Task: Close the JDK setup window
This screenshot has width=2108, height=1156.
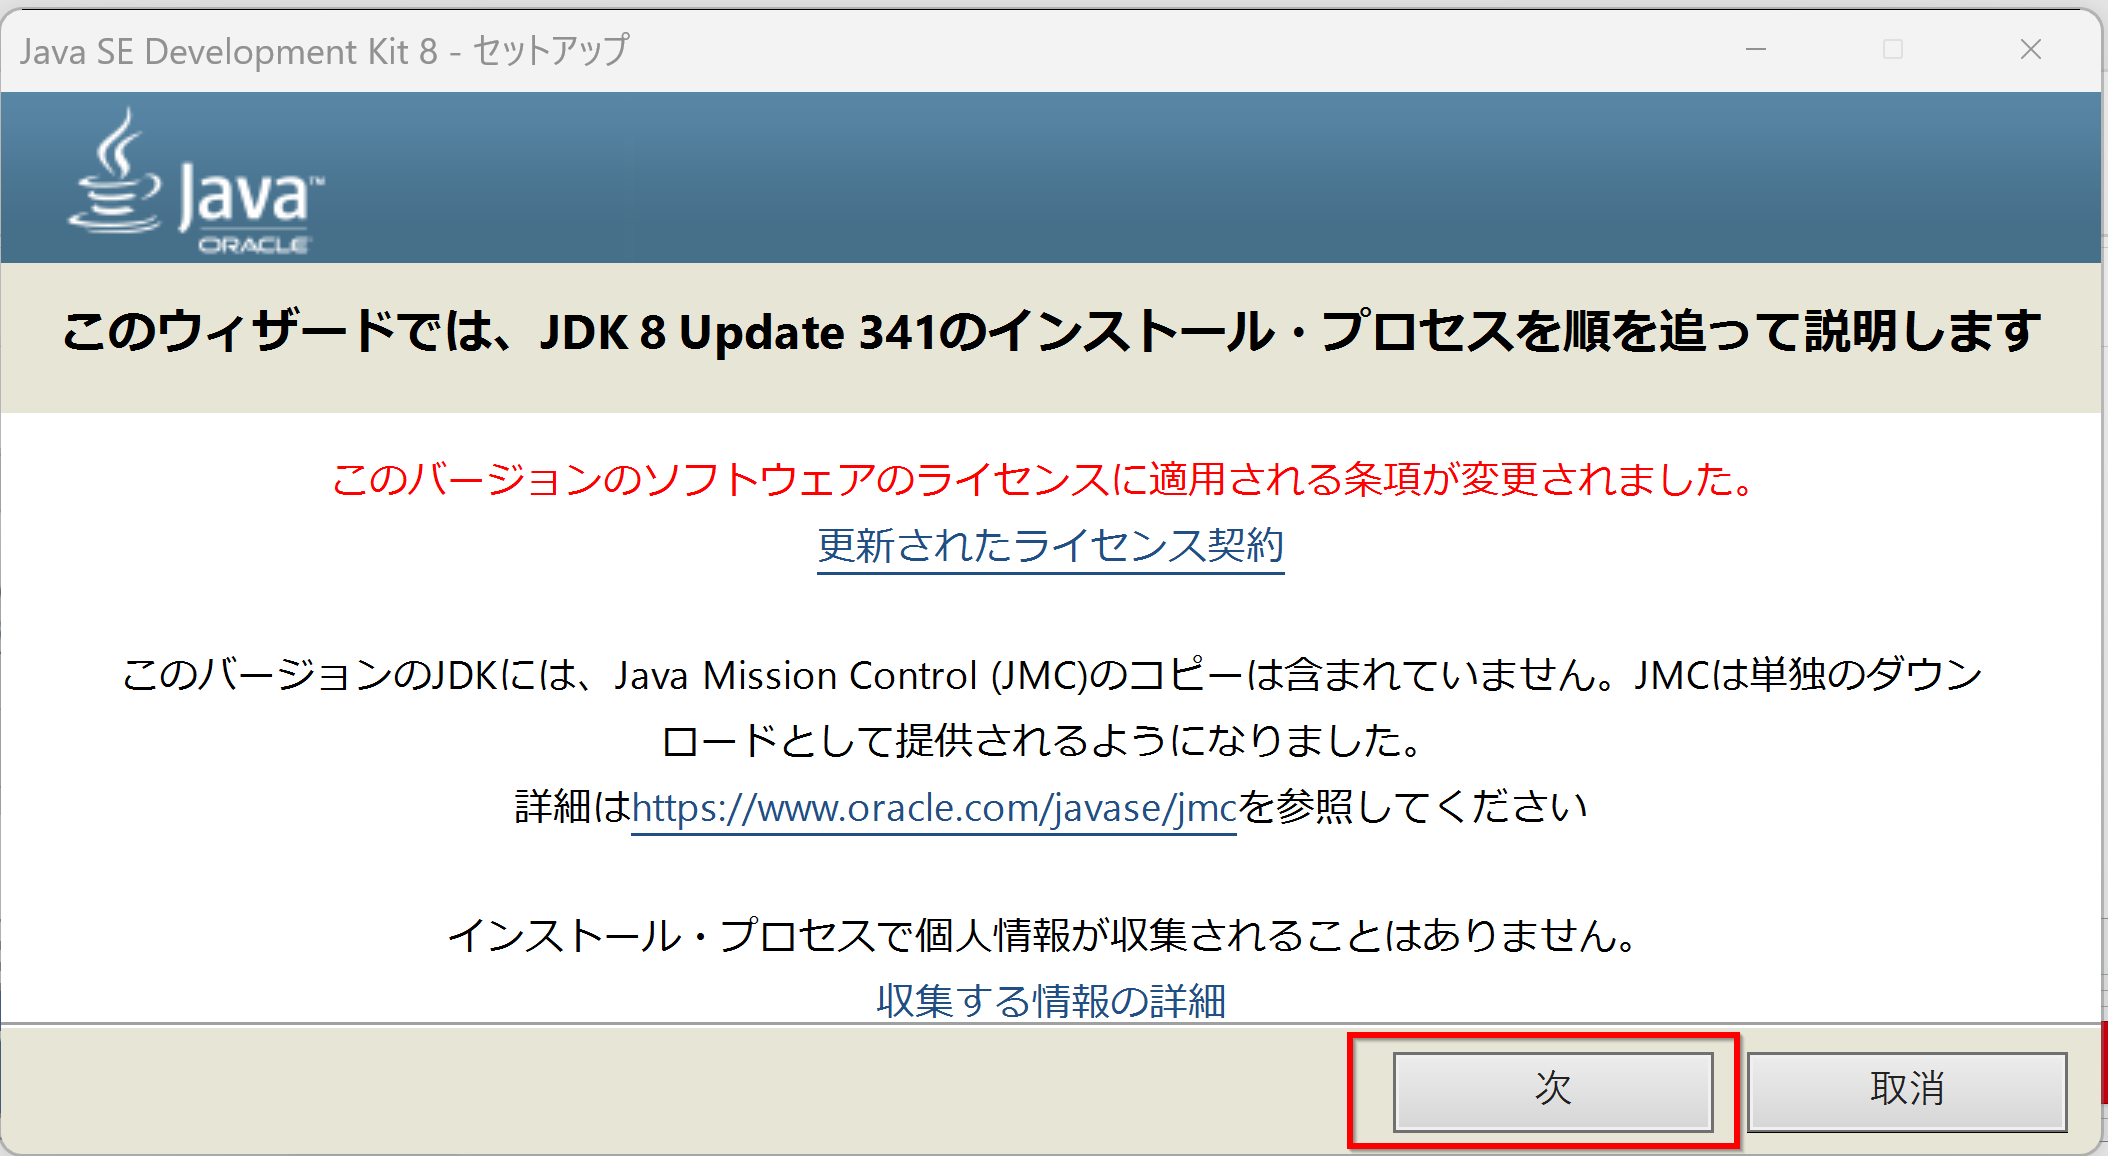Action: click(2030, 49)
